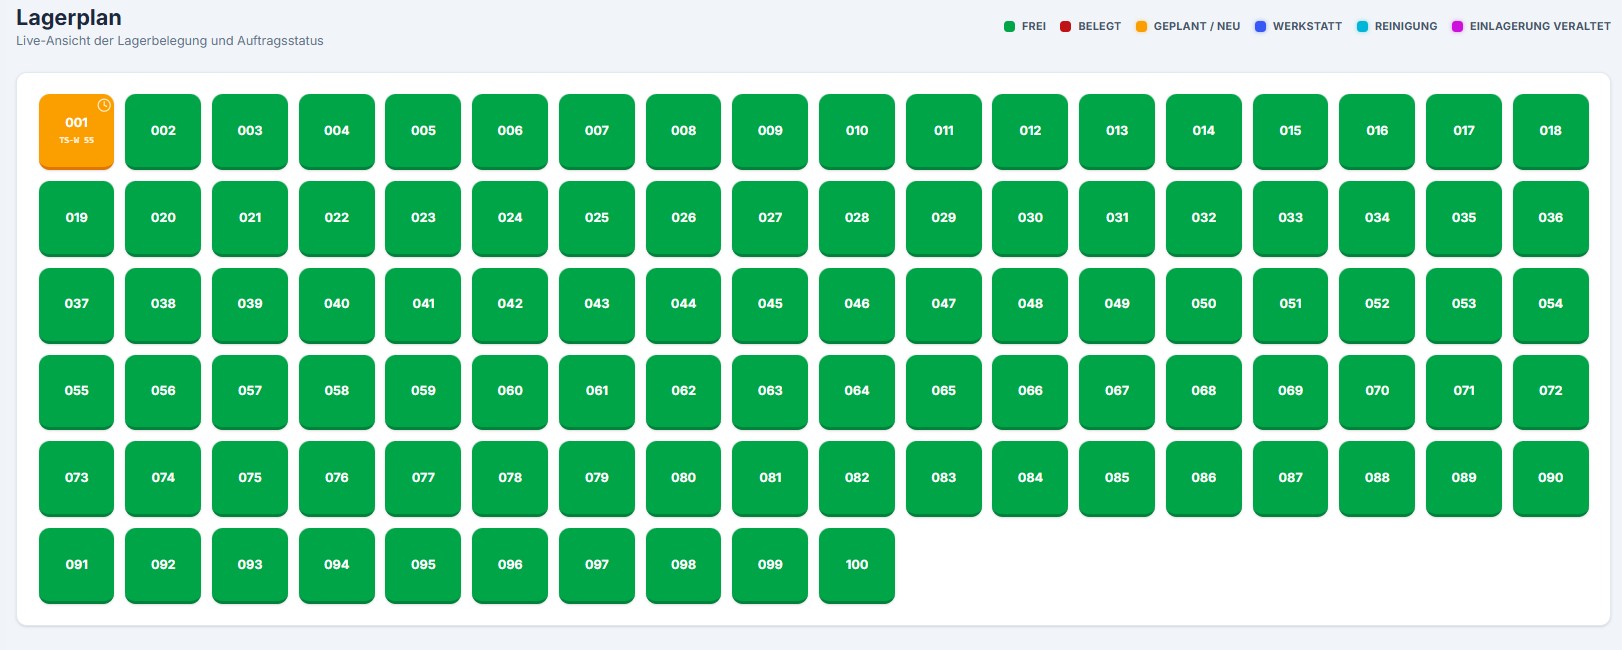Select storage slot 037
This screenshot has height=650, width=1622.
[76, 305]
